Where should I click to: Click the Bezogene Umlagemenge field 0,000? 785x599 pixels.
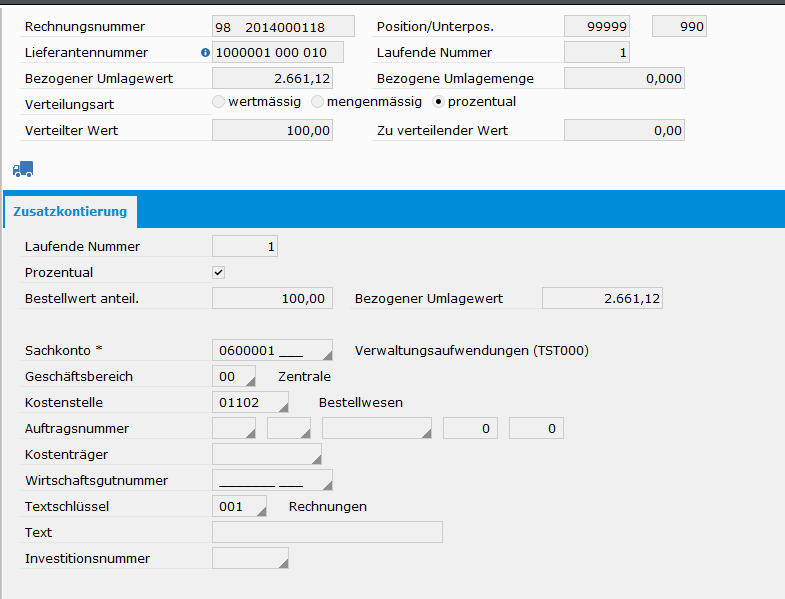pyautogui.click(x=624, y=78)
